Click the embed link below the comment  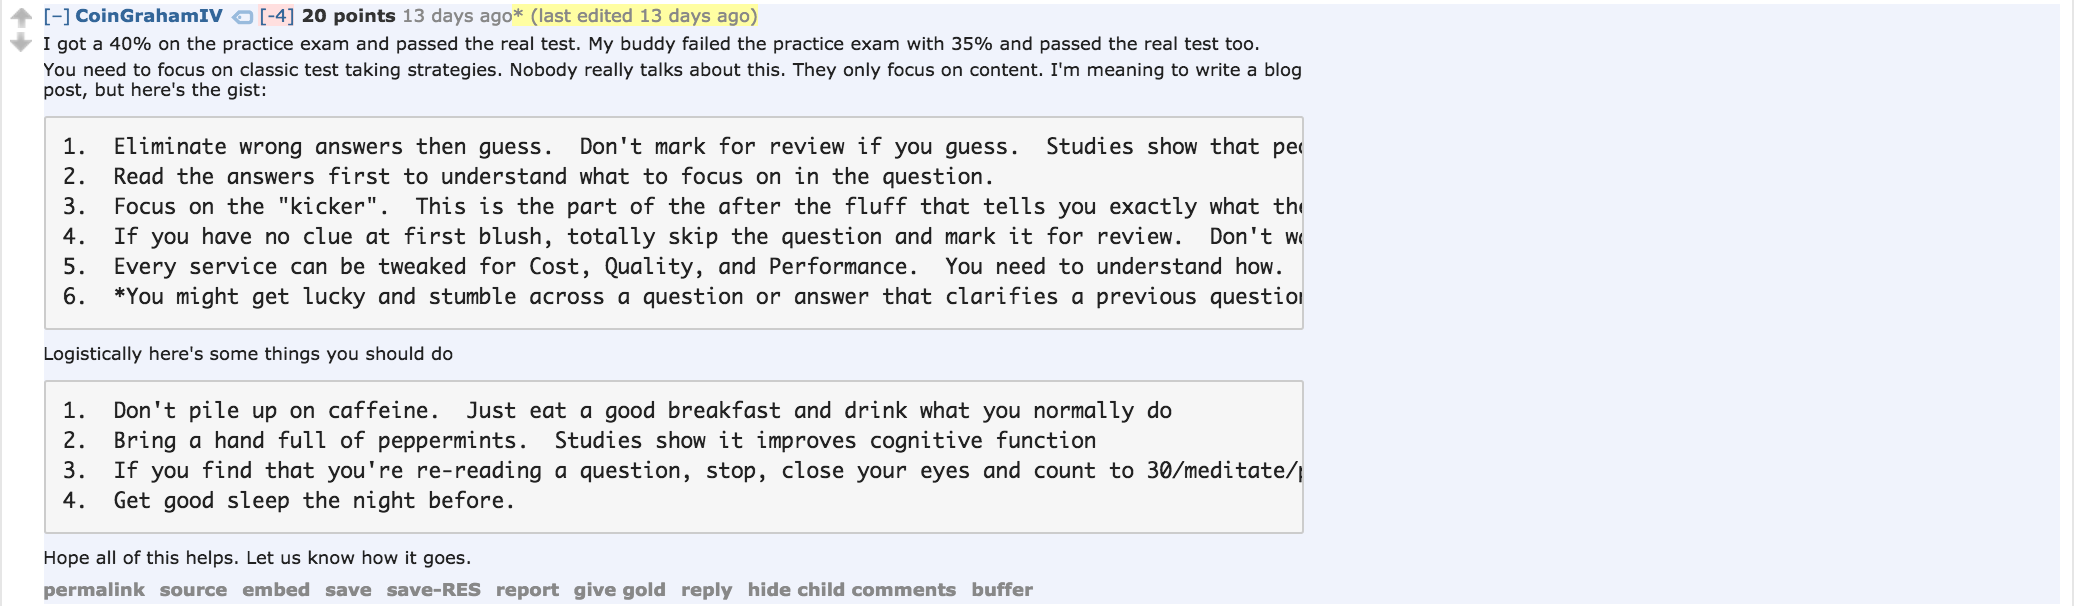tap(276, 590)
